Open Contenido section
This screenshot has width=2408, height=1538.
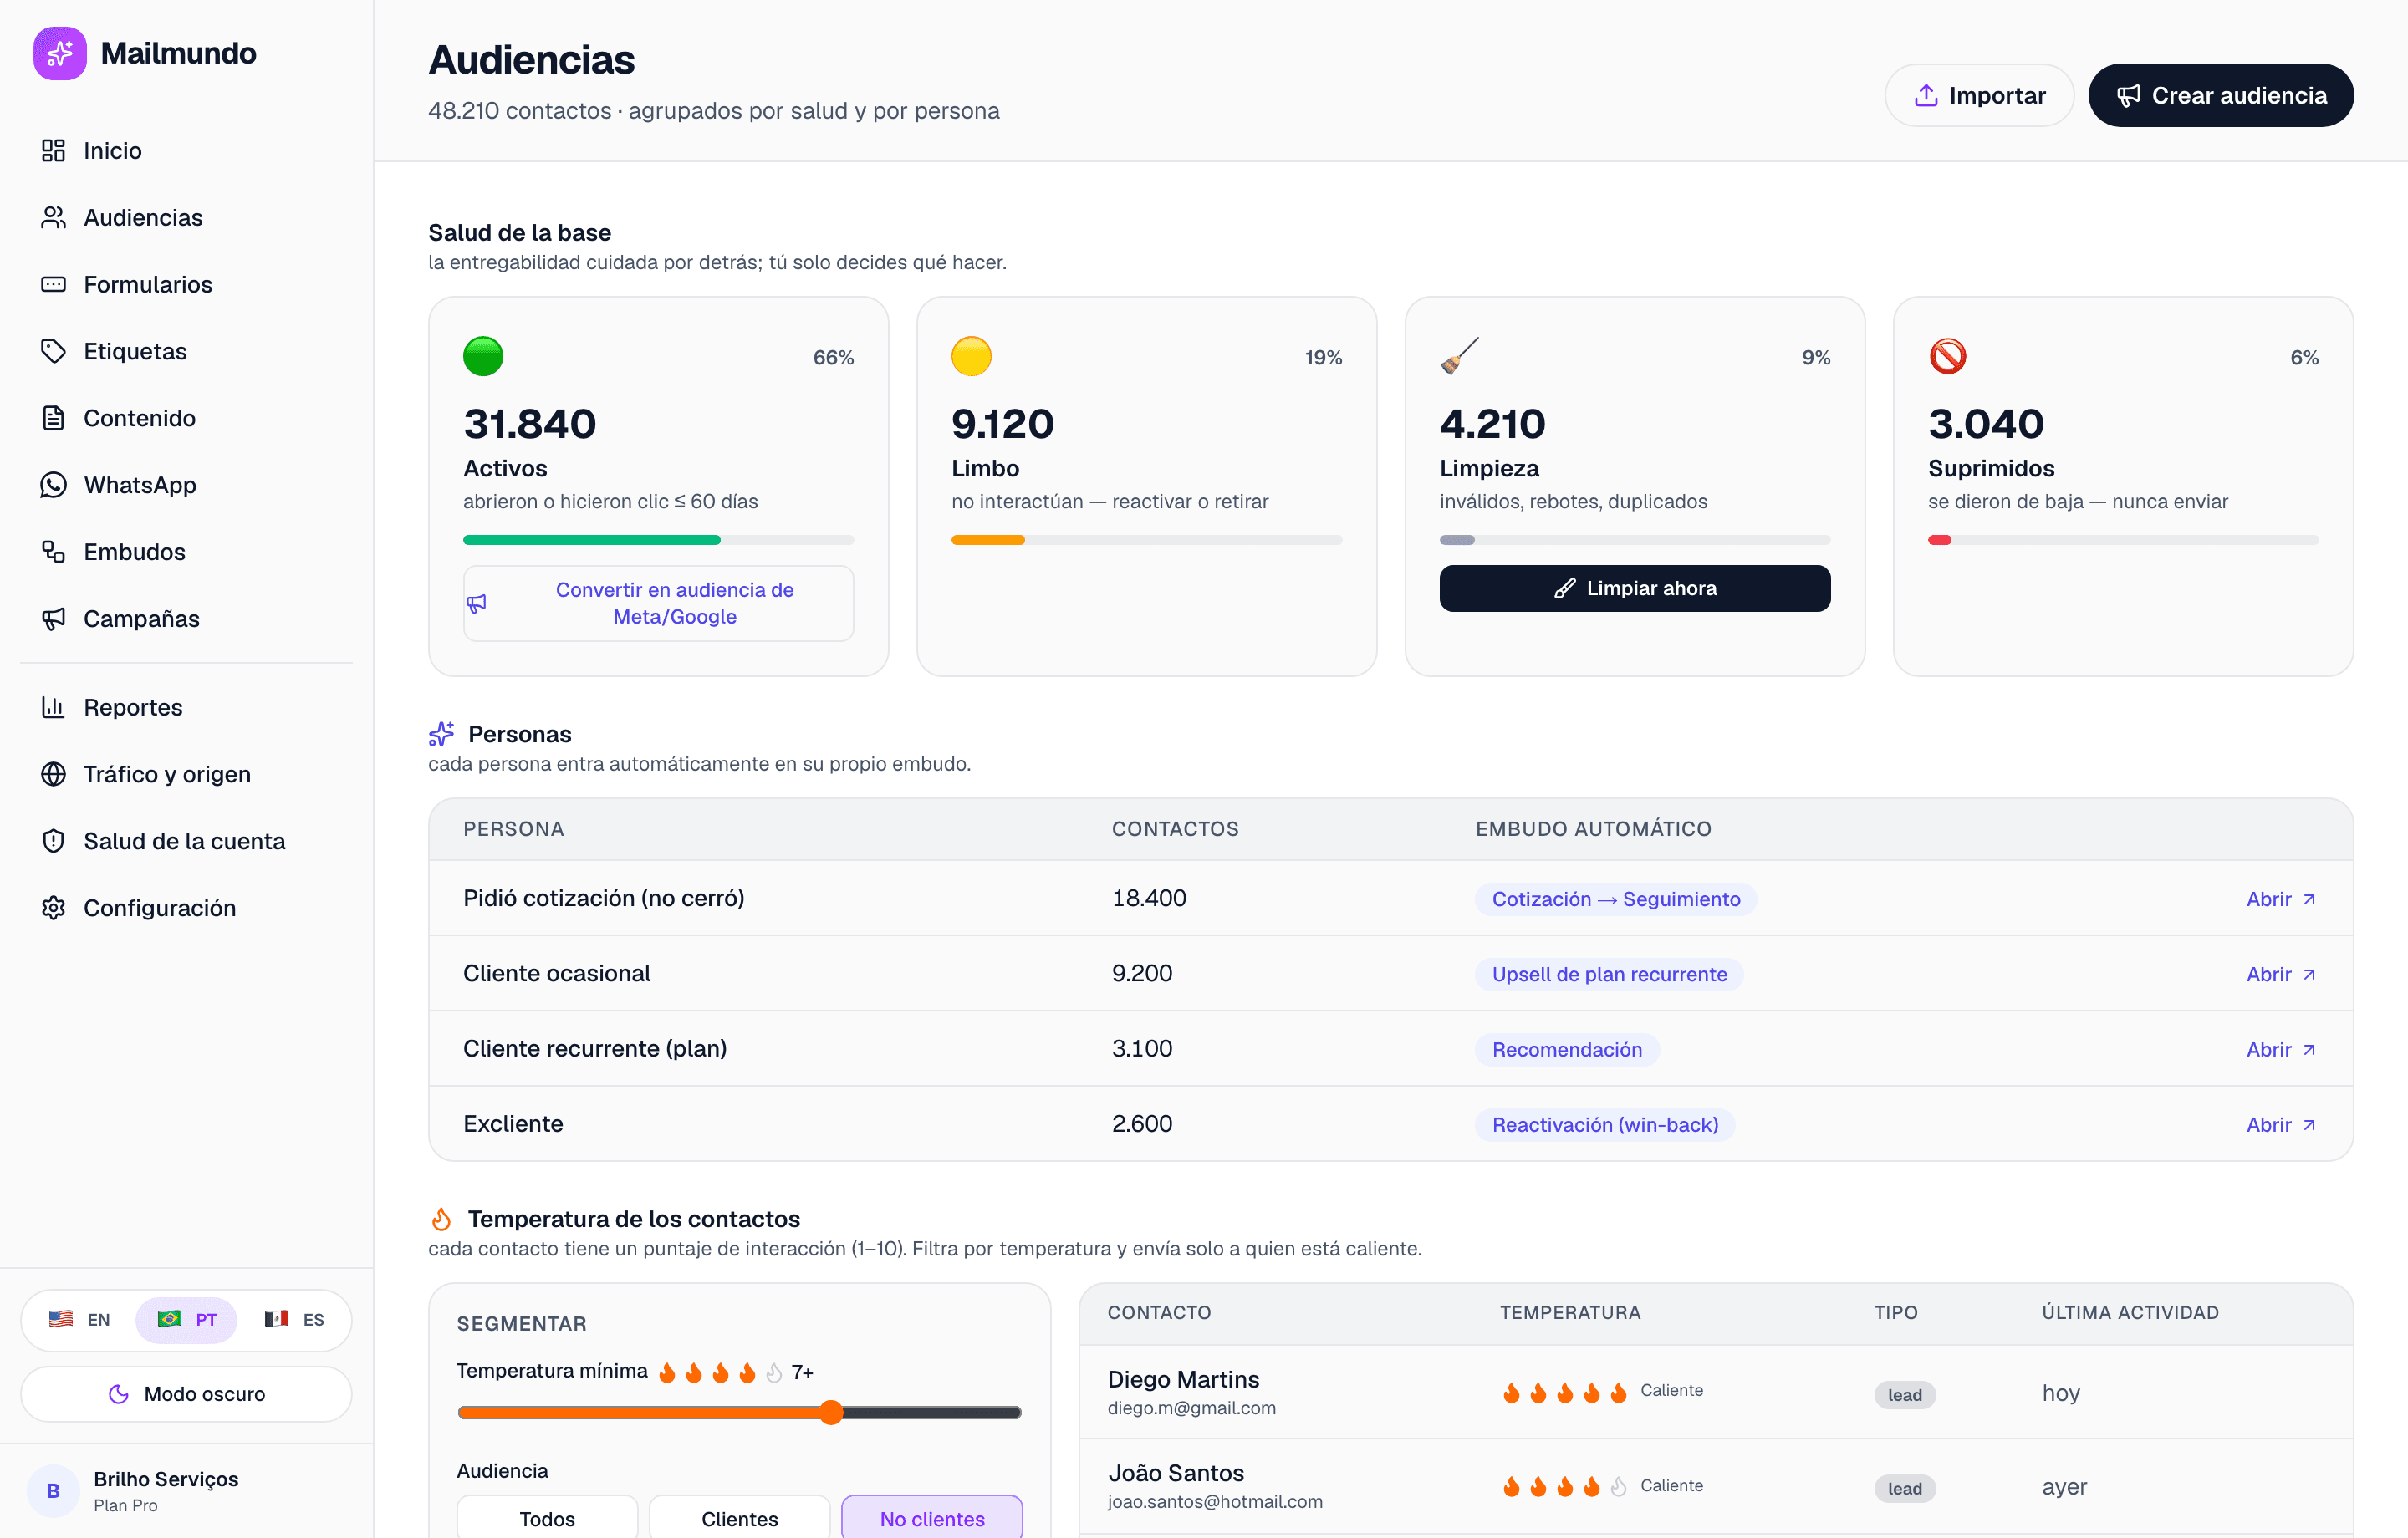pyautogui.click(x=186, y=418)
